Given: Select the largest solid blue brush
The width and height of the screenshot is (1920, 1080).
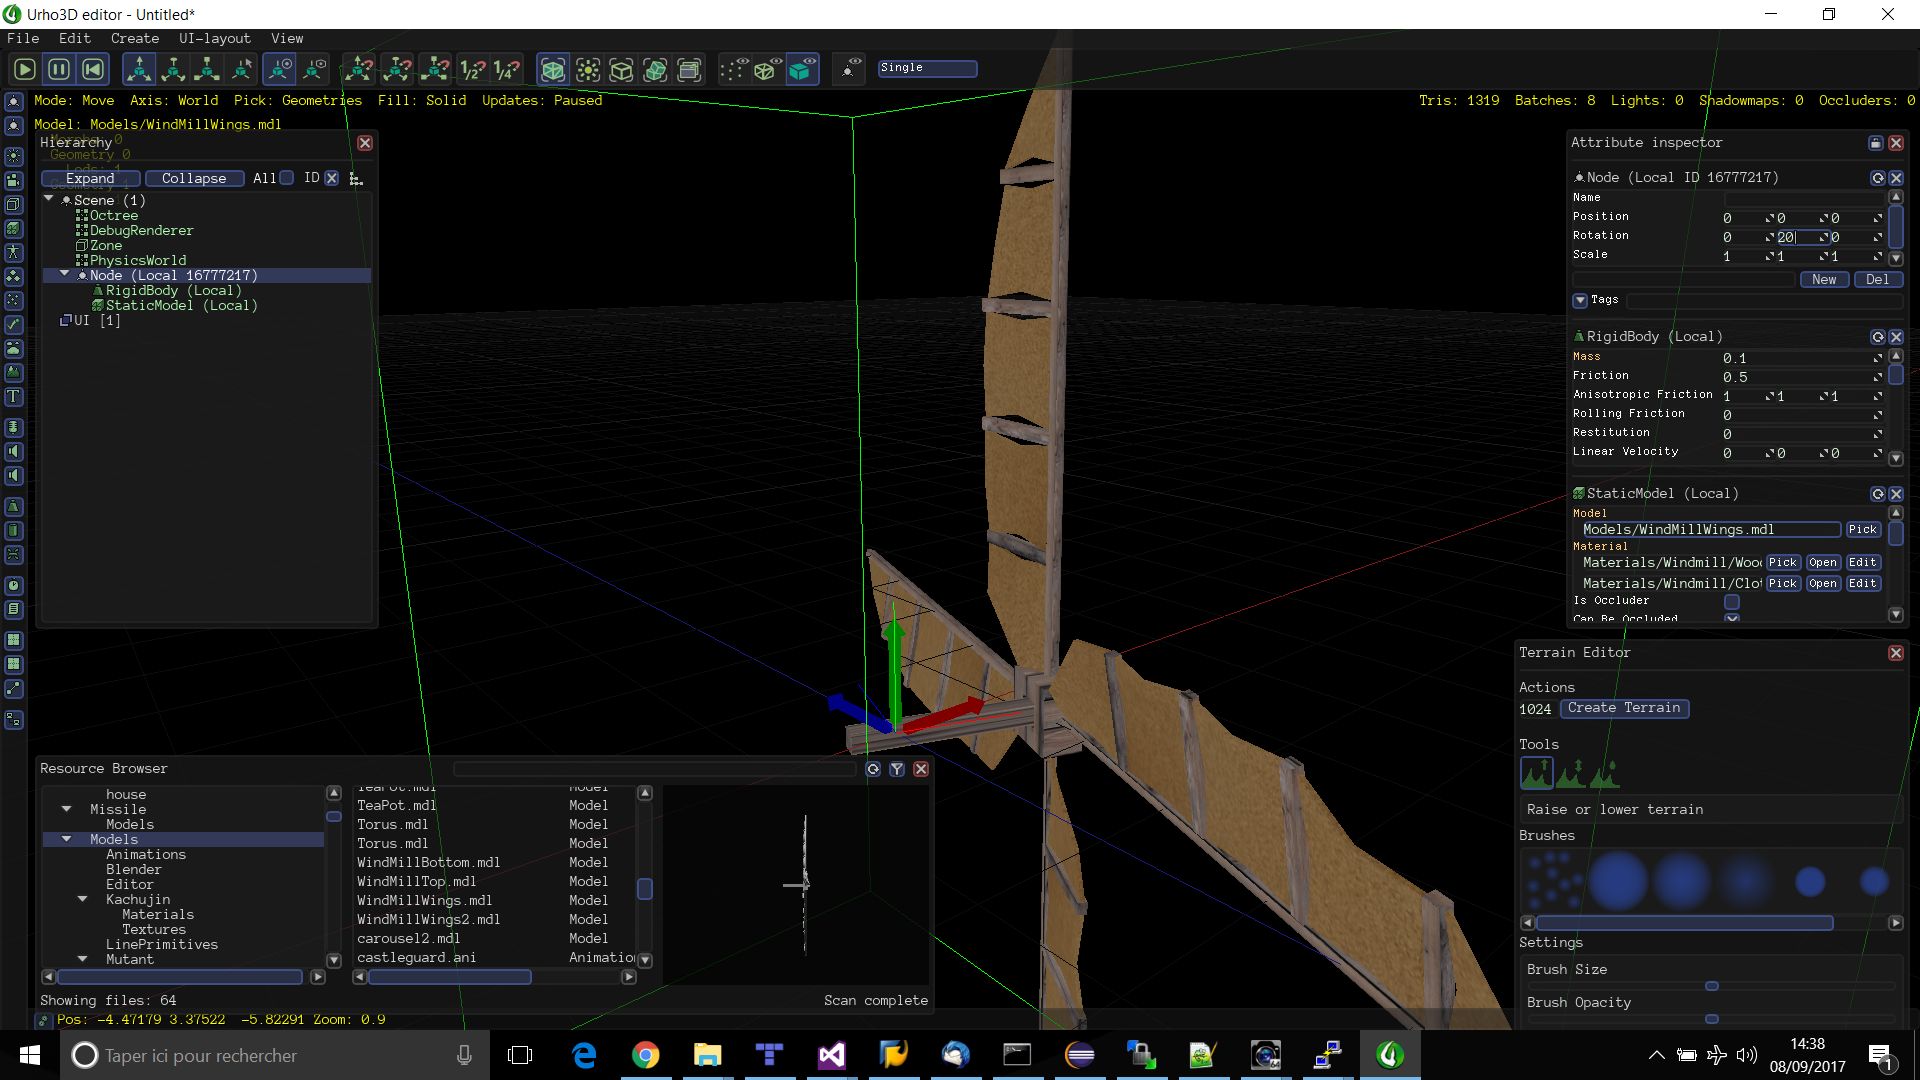Looking at the screenshot, I should [x=1618, y=881].
